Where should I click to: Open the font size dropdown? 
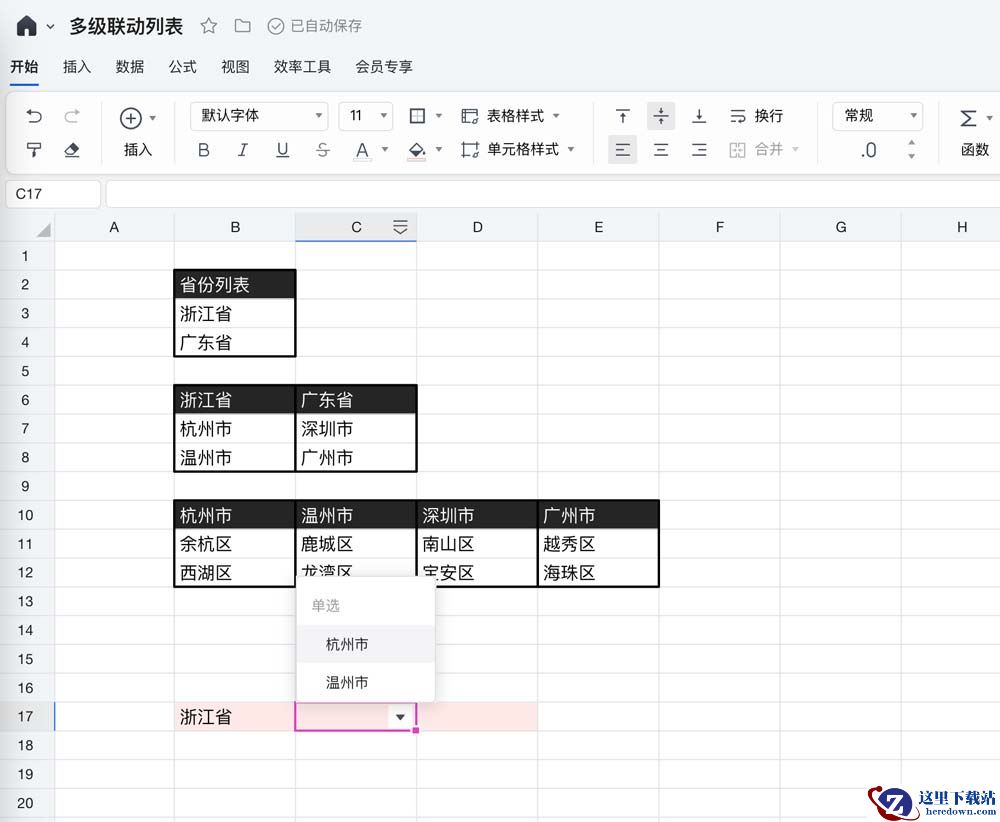click(365, 116)
